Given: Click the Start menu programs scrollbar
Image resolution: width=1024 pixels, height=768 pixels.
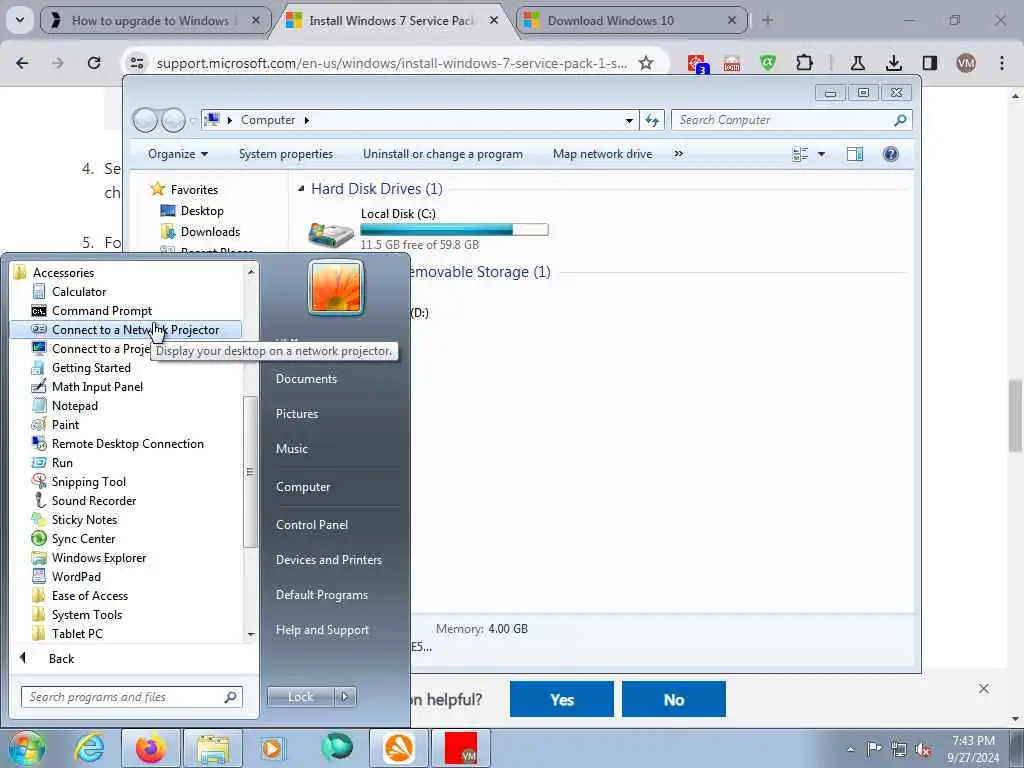Looking at the screenshot, I should [250, 471].
